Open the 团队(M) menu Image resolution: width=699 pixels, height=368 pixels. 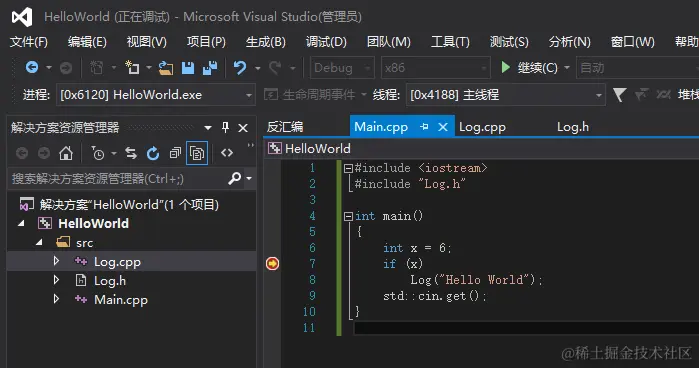point(388,42)
